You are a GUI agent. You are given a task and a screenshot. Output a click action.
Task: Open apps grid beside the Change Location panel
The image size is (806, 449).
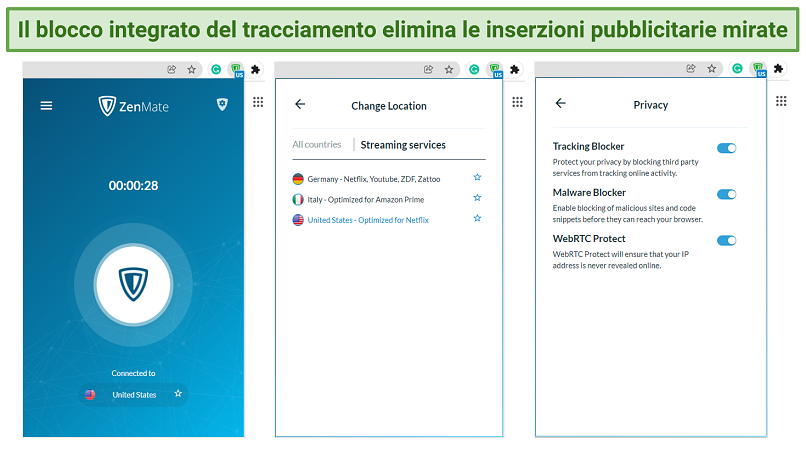pyautogui.click(x=518, y=102)
